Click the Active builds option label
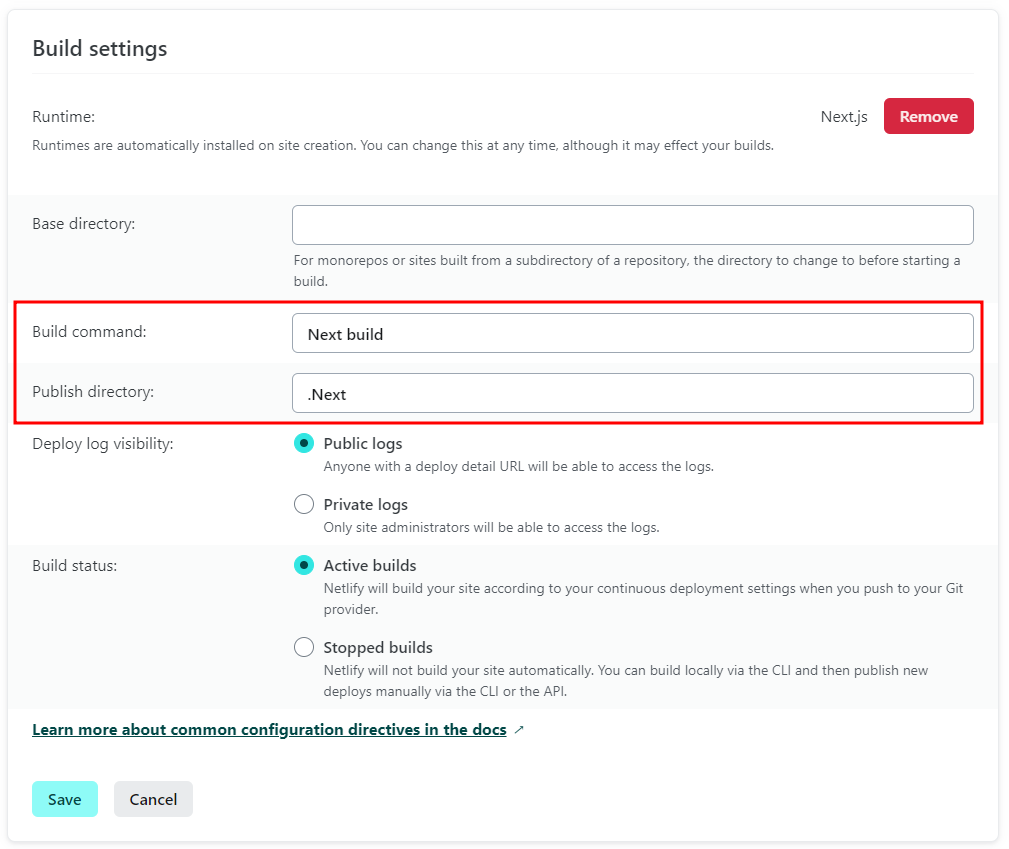Screen dimensions: 1009x849 pyautogui.click(x=370, y=565)
